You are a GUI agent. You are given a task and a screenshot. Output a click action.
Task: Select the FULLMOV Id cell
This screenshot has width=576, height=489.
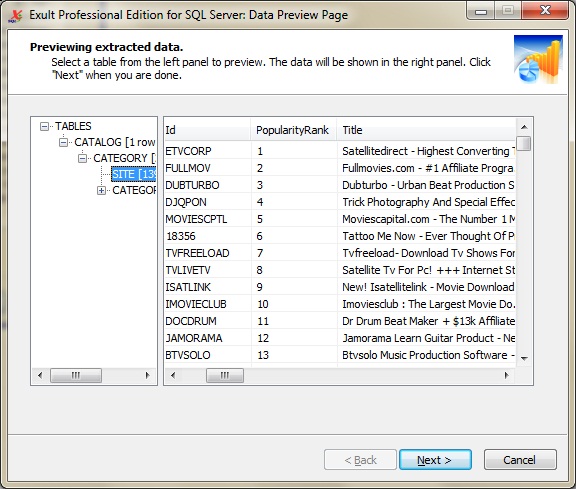(208, 168)
